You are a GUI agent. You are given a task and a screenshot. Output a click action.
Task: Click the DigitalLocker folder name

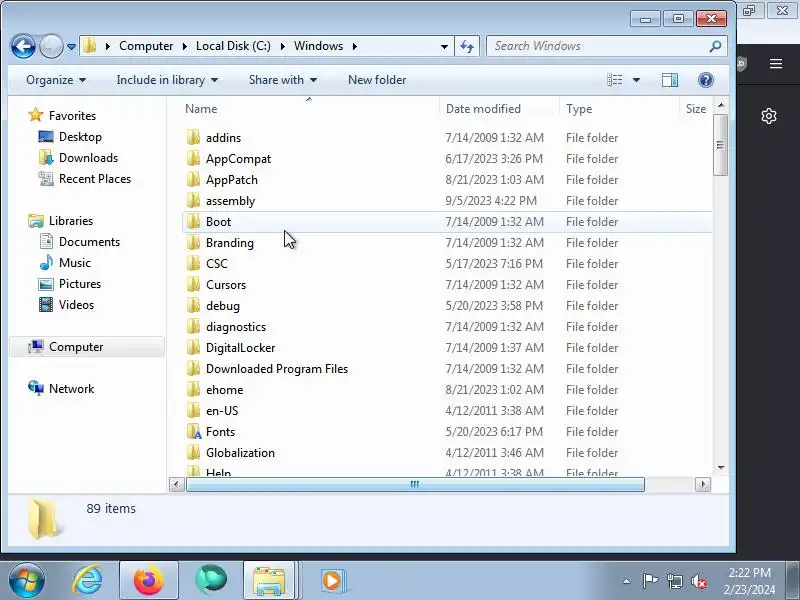[x=240, y=347]
